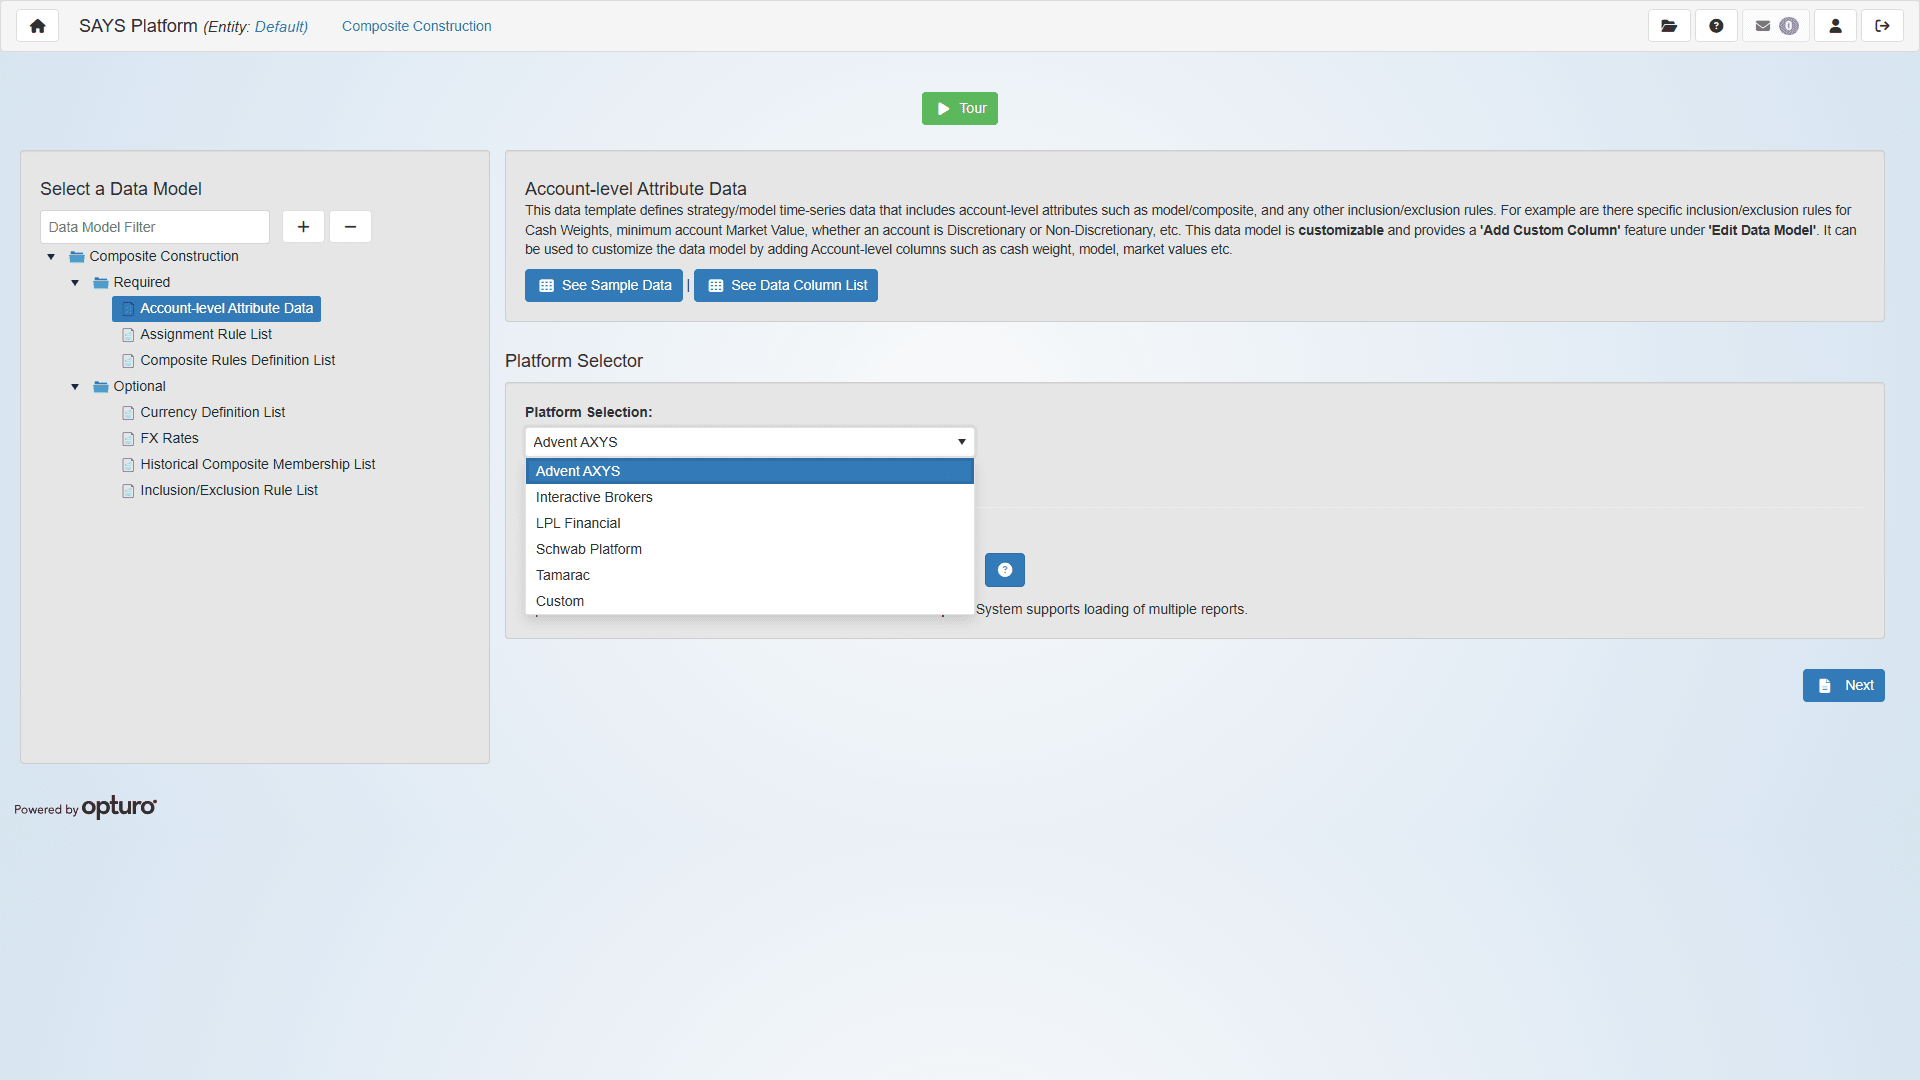Select Composite Rules Definition List item
The image size is (1920, 1080).
(x=238, y=360)
